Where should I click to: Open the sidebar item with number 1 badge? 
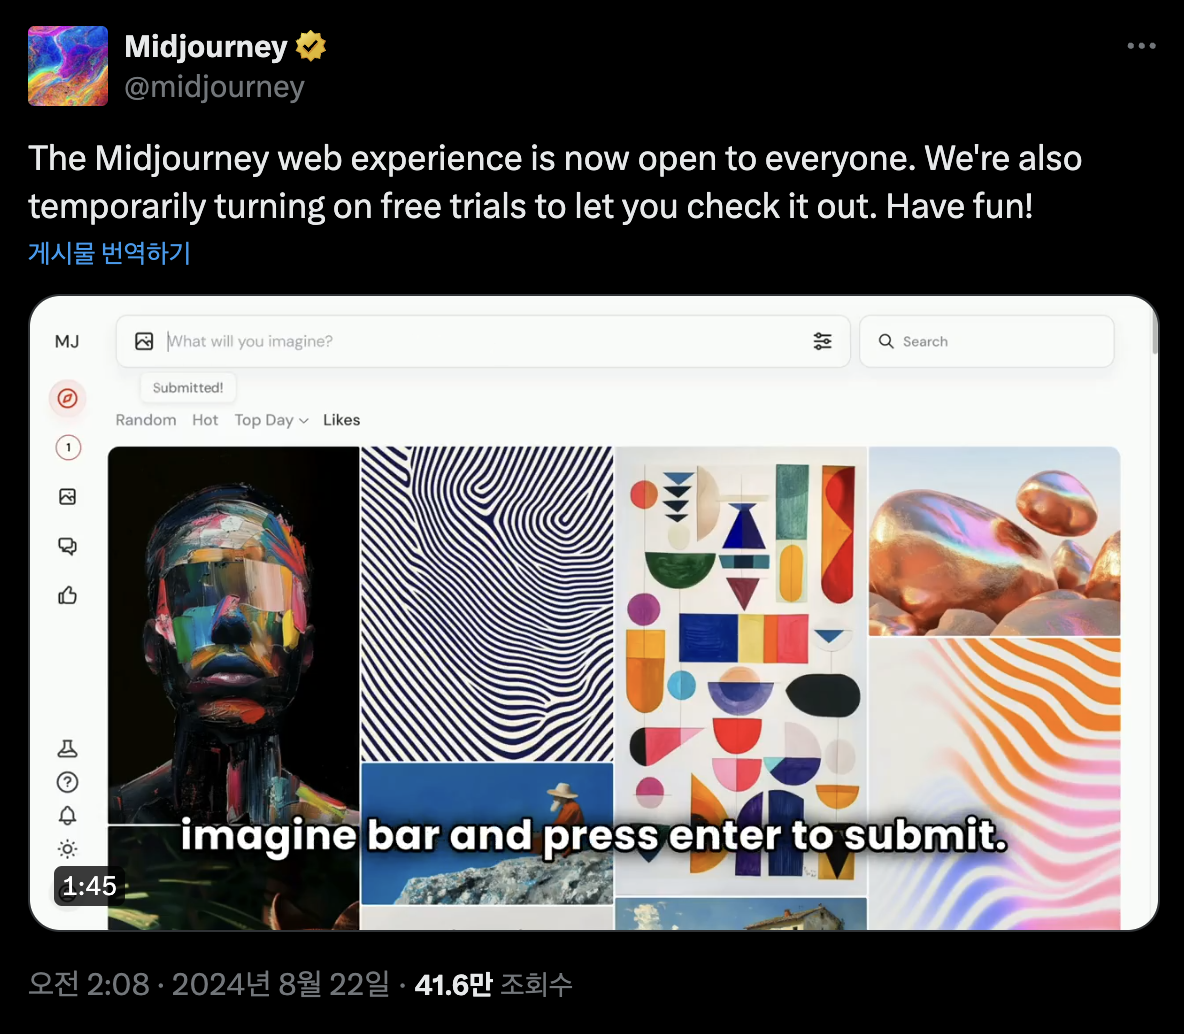[68, 447]
